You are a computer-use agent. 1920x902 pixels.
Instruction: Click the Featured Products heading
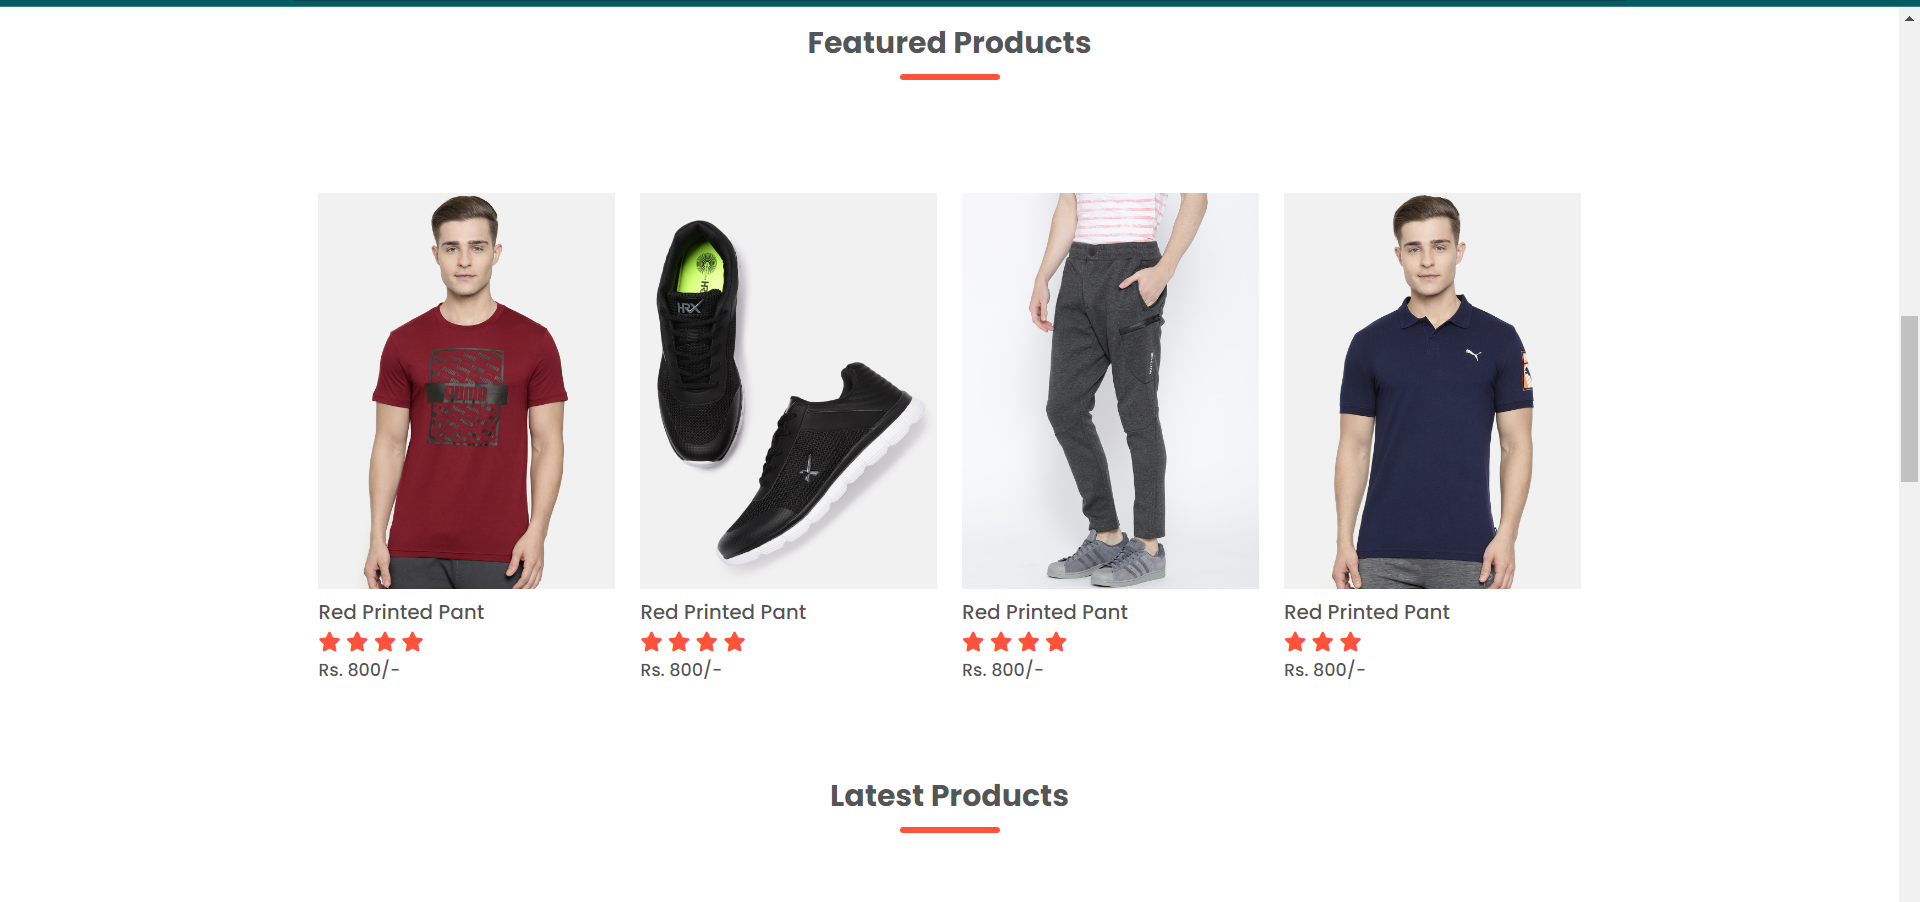click(949, 43)
